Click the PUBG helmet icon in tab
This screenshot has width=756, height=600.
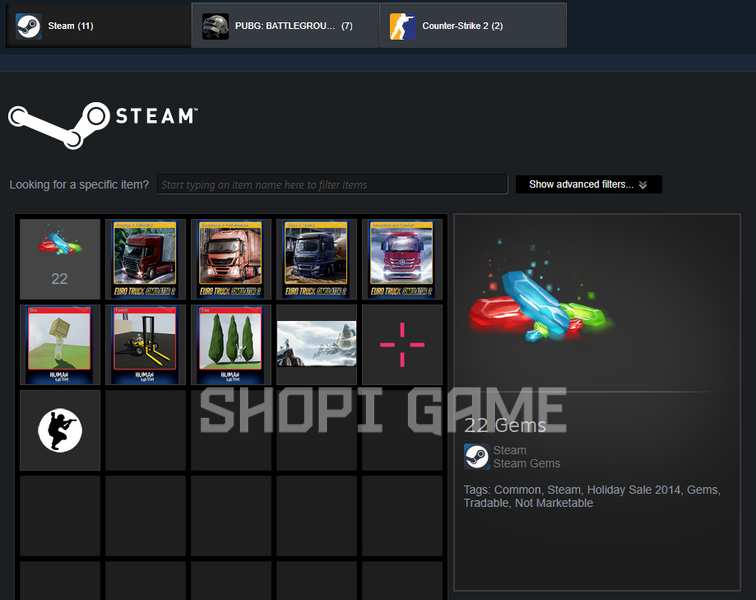click(x=215, y=26)
